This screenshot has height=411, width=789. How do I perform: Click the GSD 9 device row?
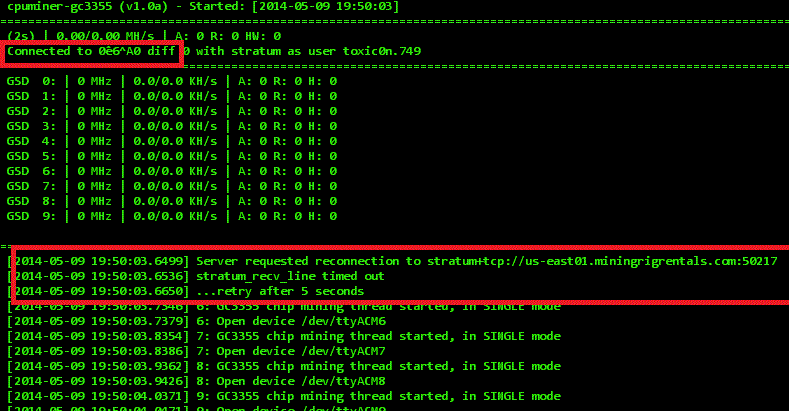click(x=172, y=216)
